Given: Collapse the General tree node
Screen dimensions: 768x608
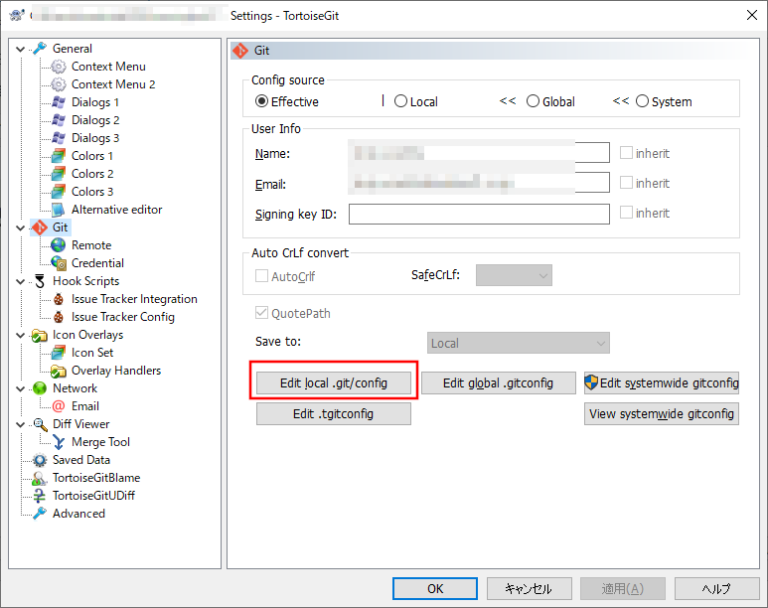Looking at the screenshot, I should (21, 49).
